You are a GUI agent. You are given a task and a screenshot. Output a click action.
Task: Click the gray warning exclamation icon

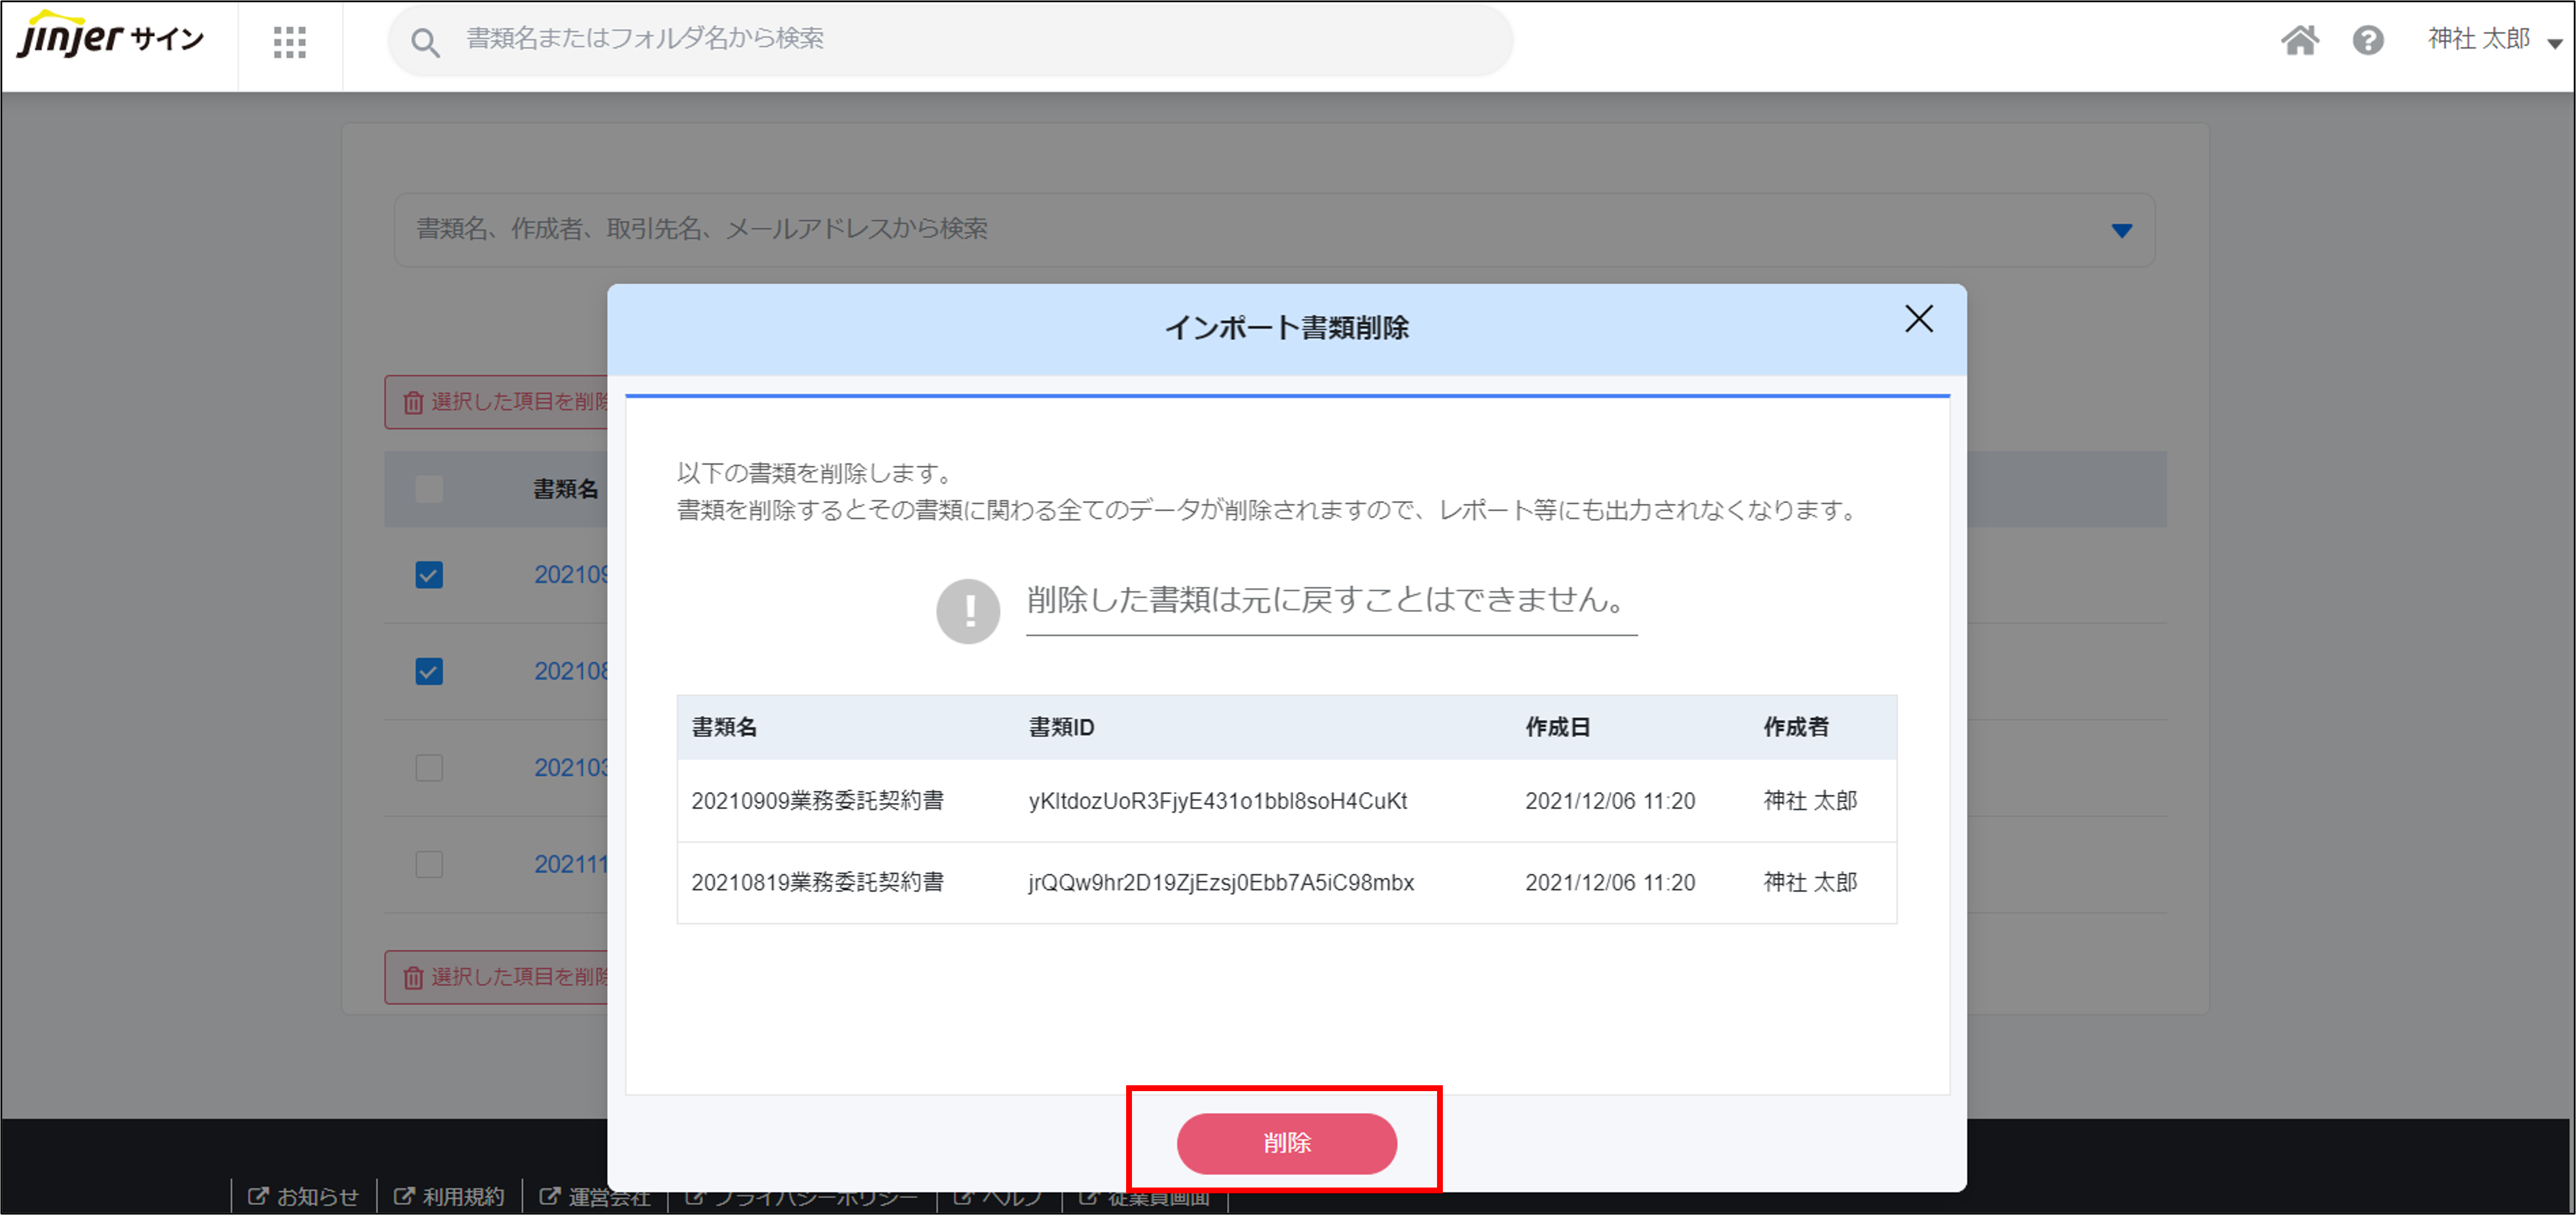(967, 611)
